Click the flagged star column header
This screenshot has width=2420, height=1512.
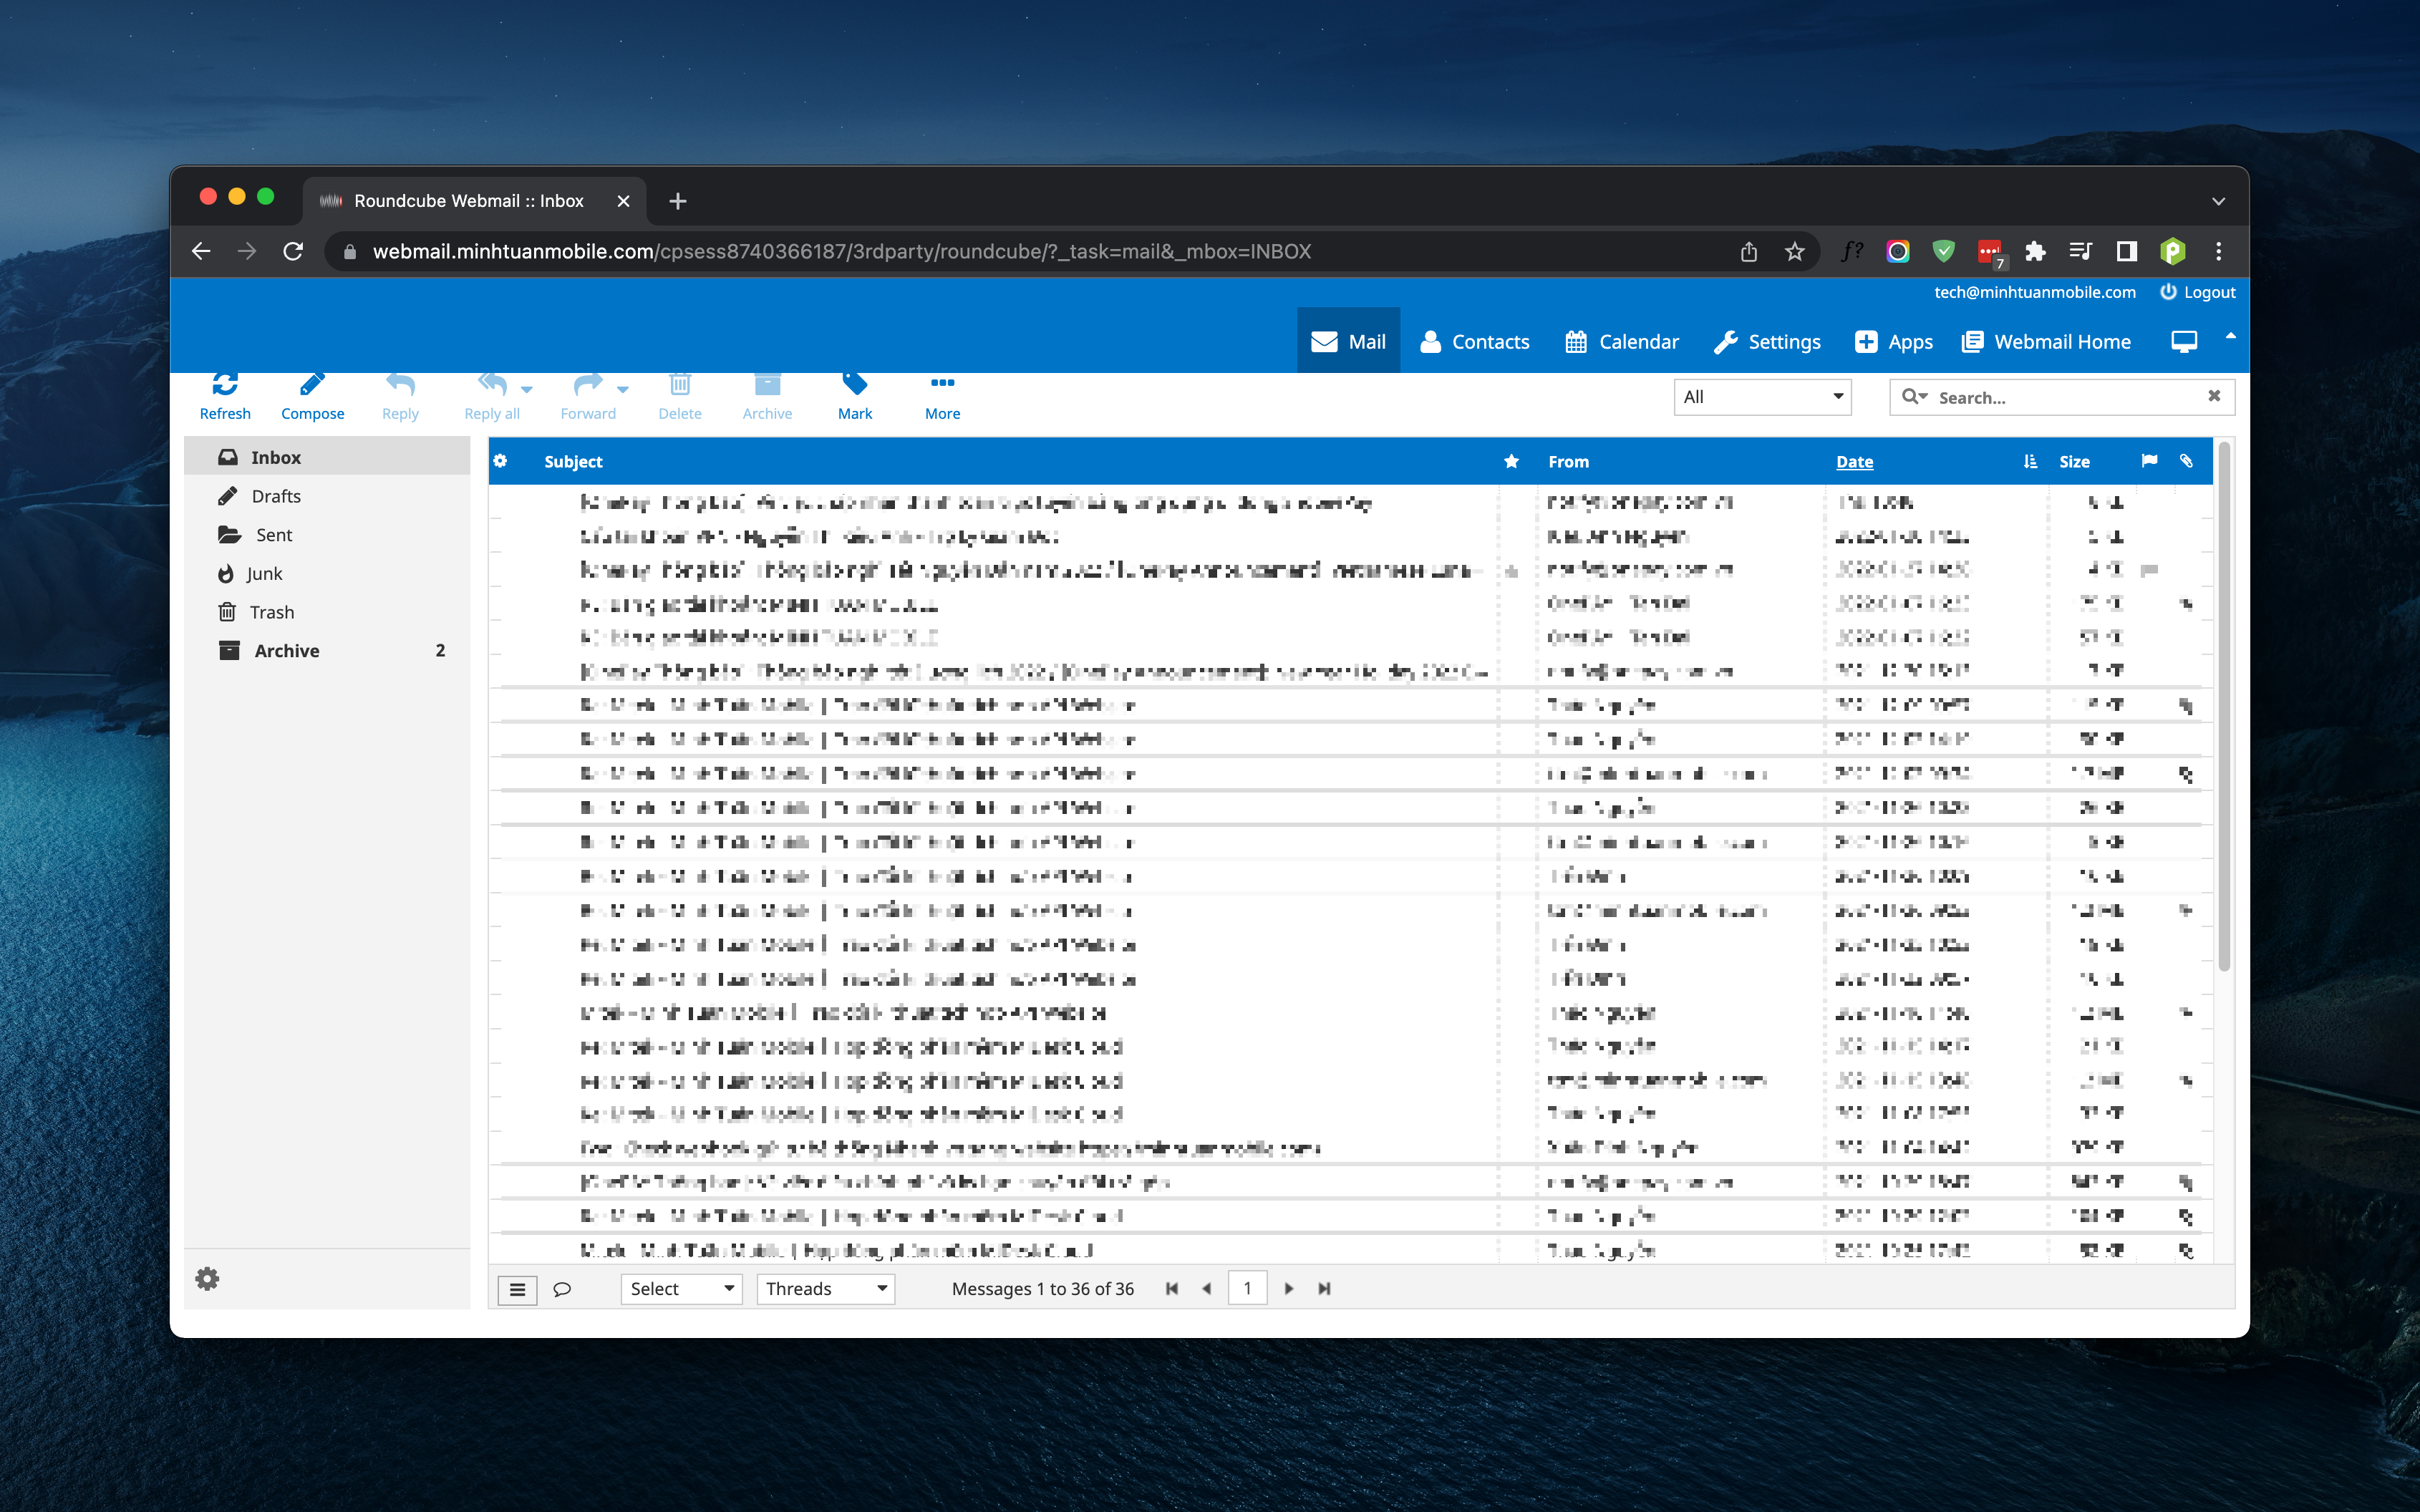point(1511,461)
